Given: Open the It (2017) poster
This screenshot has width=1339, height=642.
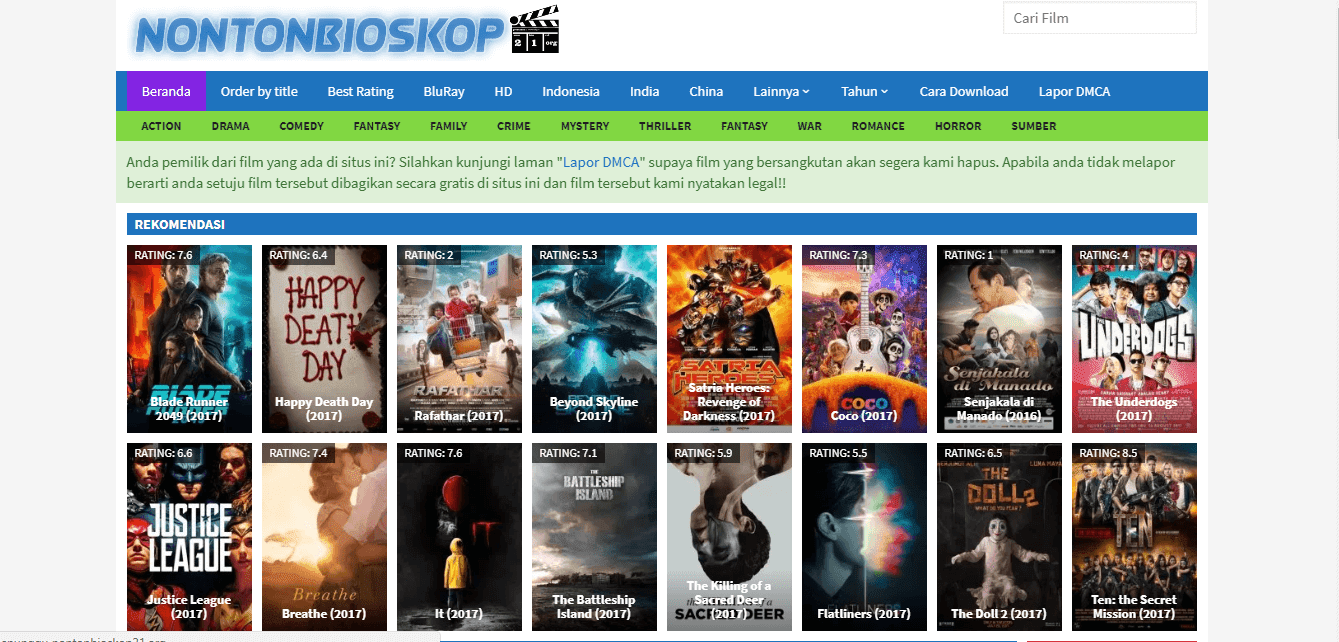Looking at the screenshot, I should (459, 537).
